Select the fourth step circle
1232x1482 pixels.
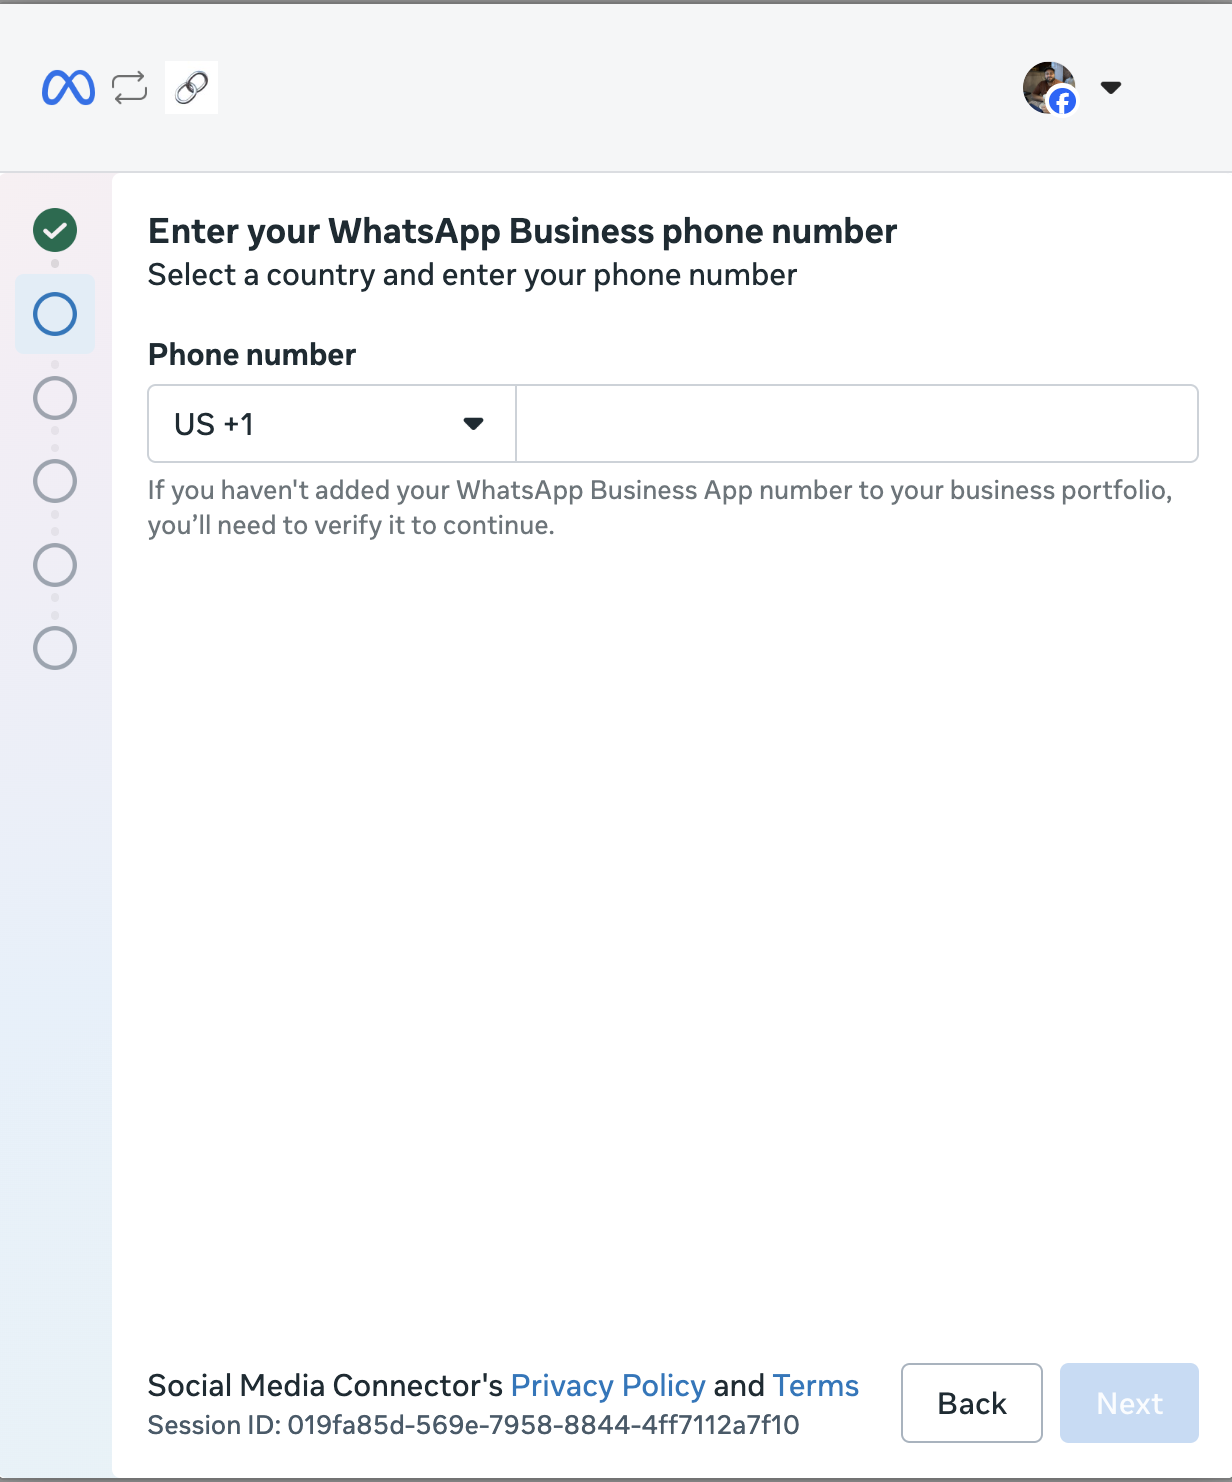pyautogui.click(x=55, y=481)
